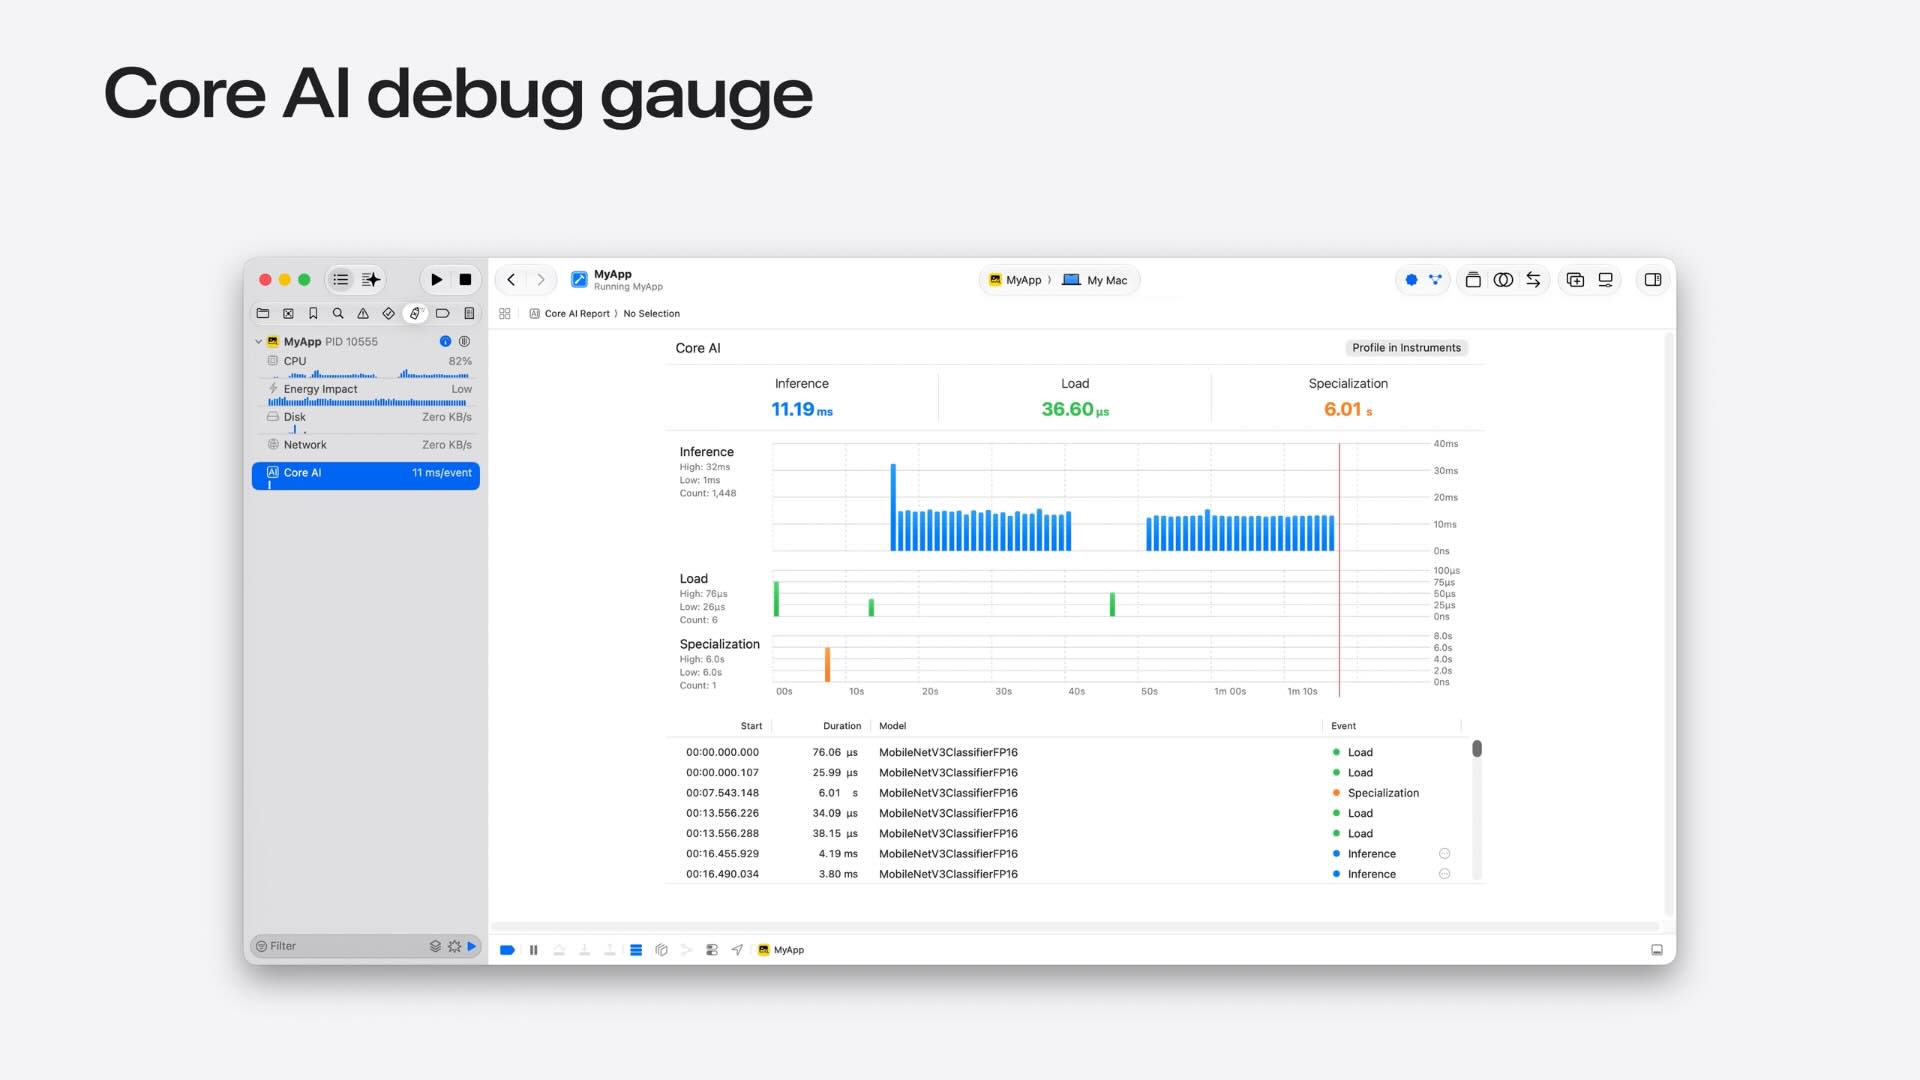1920x1080 pixels.
Task: Click the display canvas toolbar icon
Action: pyautogui.click(x=1605, y=280)
